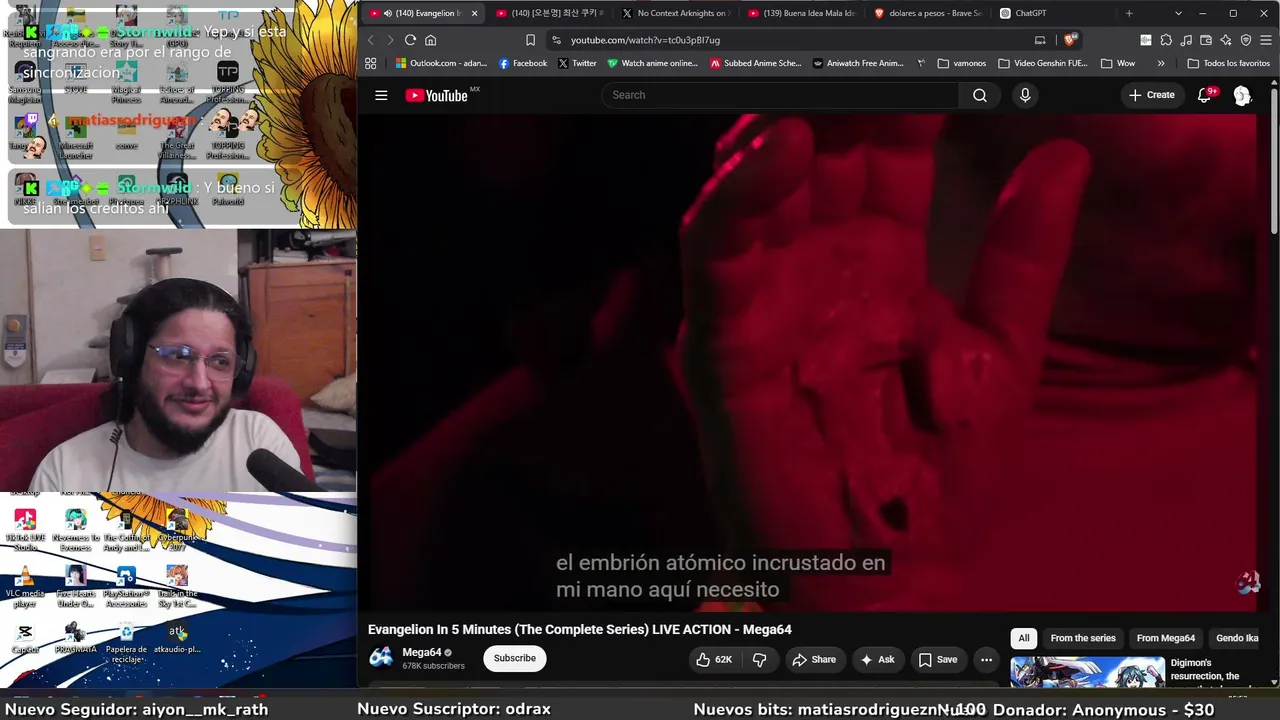Open The Coffin of Andy desktop shortcut

coord(126,531)
